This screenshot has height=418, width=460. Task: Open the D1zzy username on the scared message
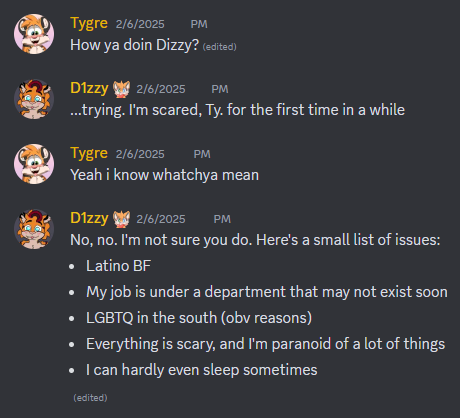tap(89, 88)
